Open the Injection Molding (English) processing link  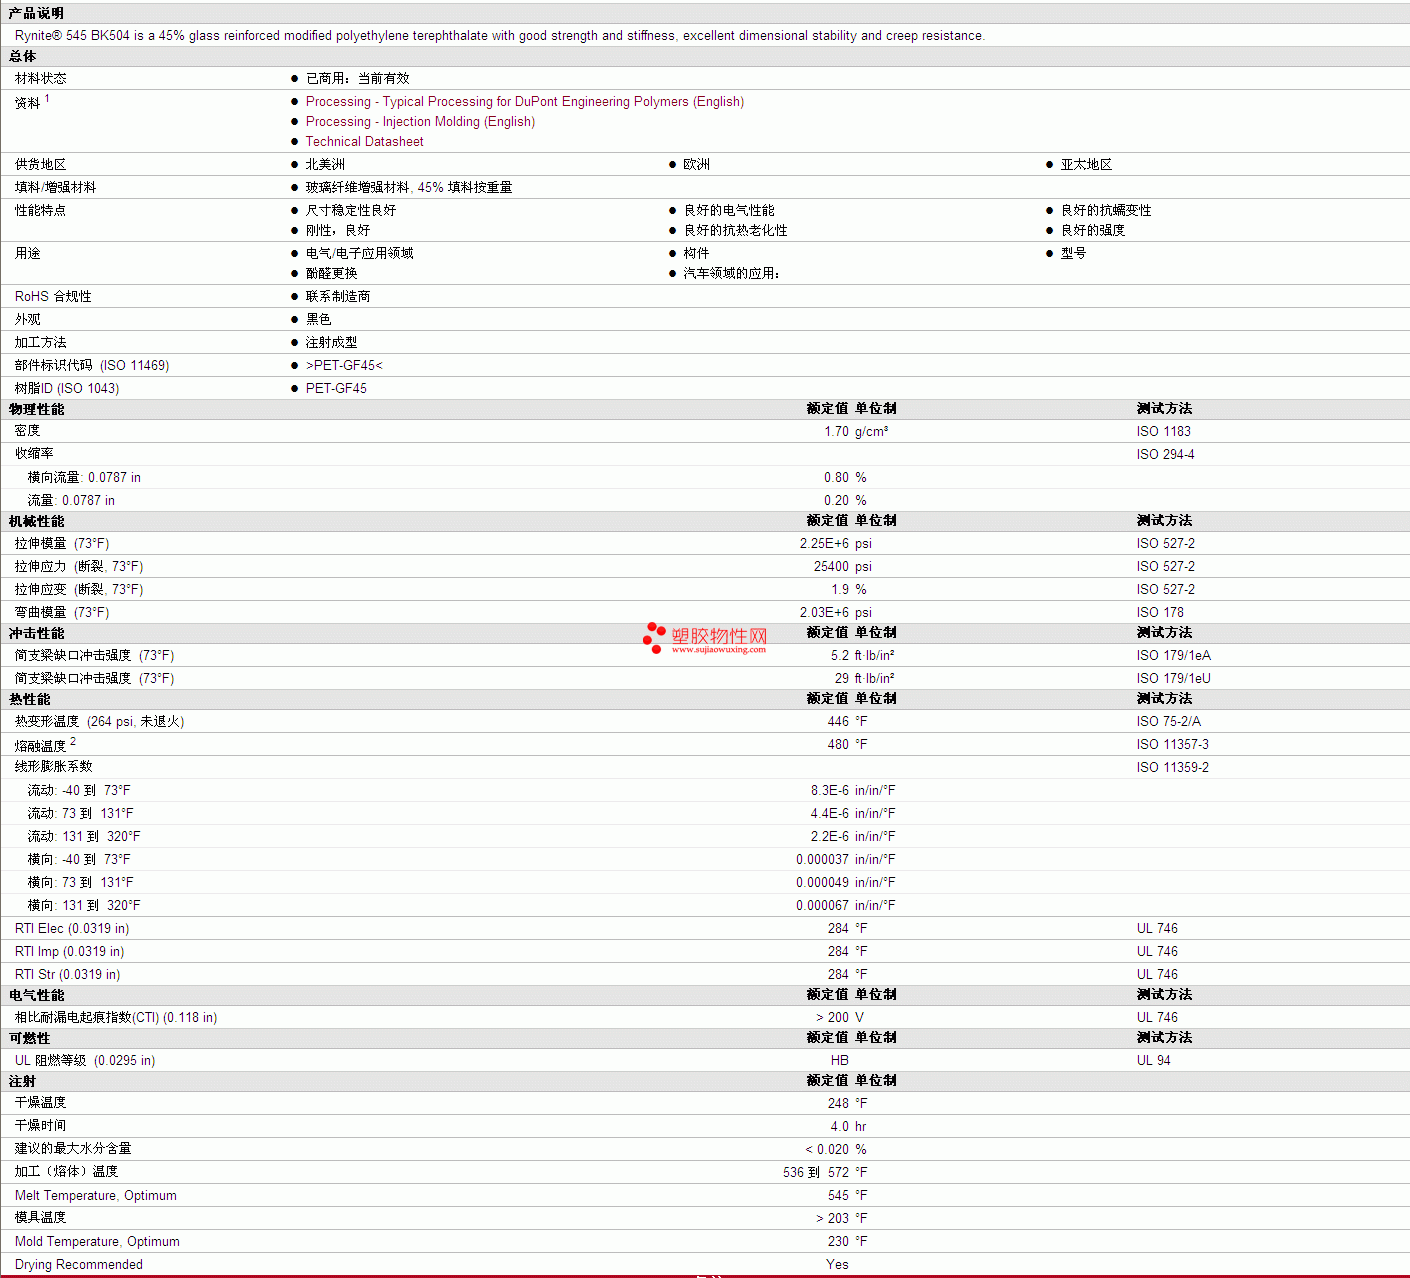tap(420, 121)
